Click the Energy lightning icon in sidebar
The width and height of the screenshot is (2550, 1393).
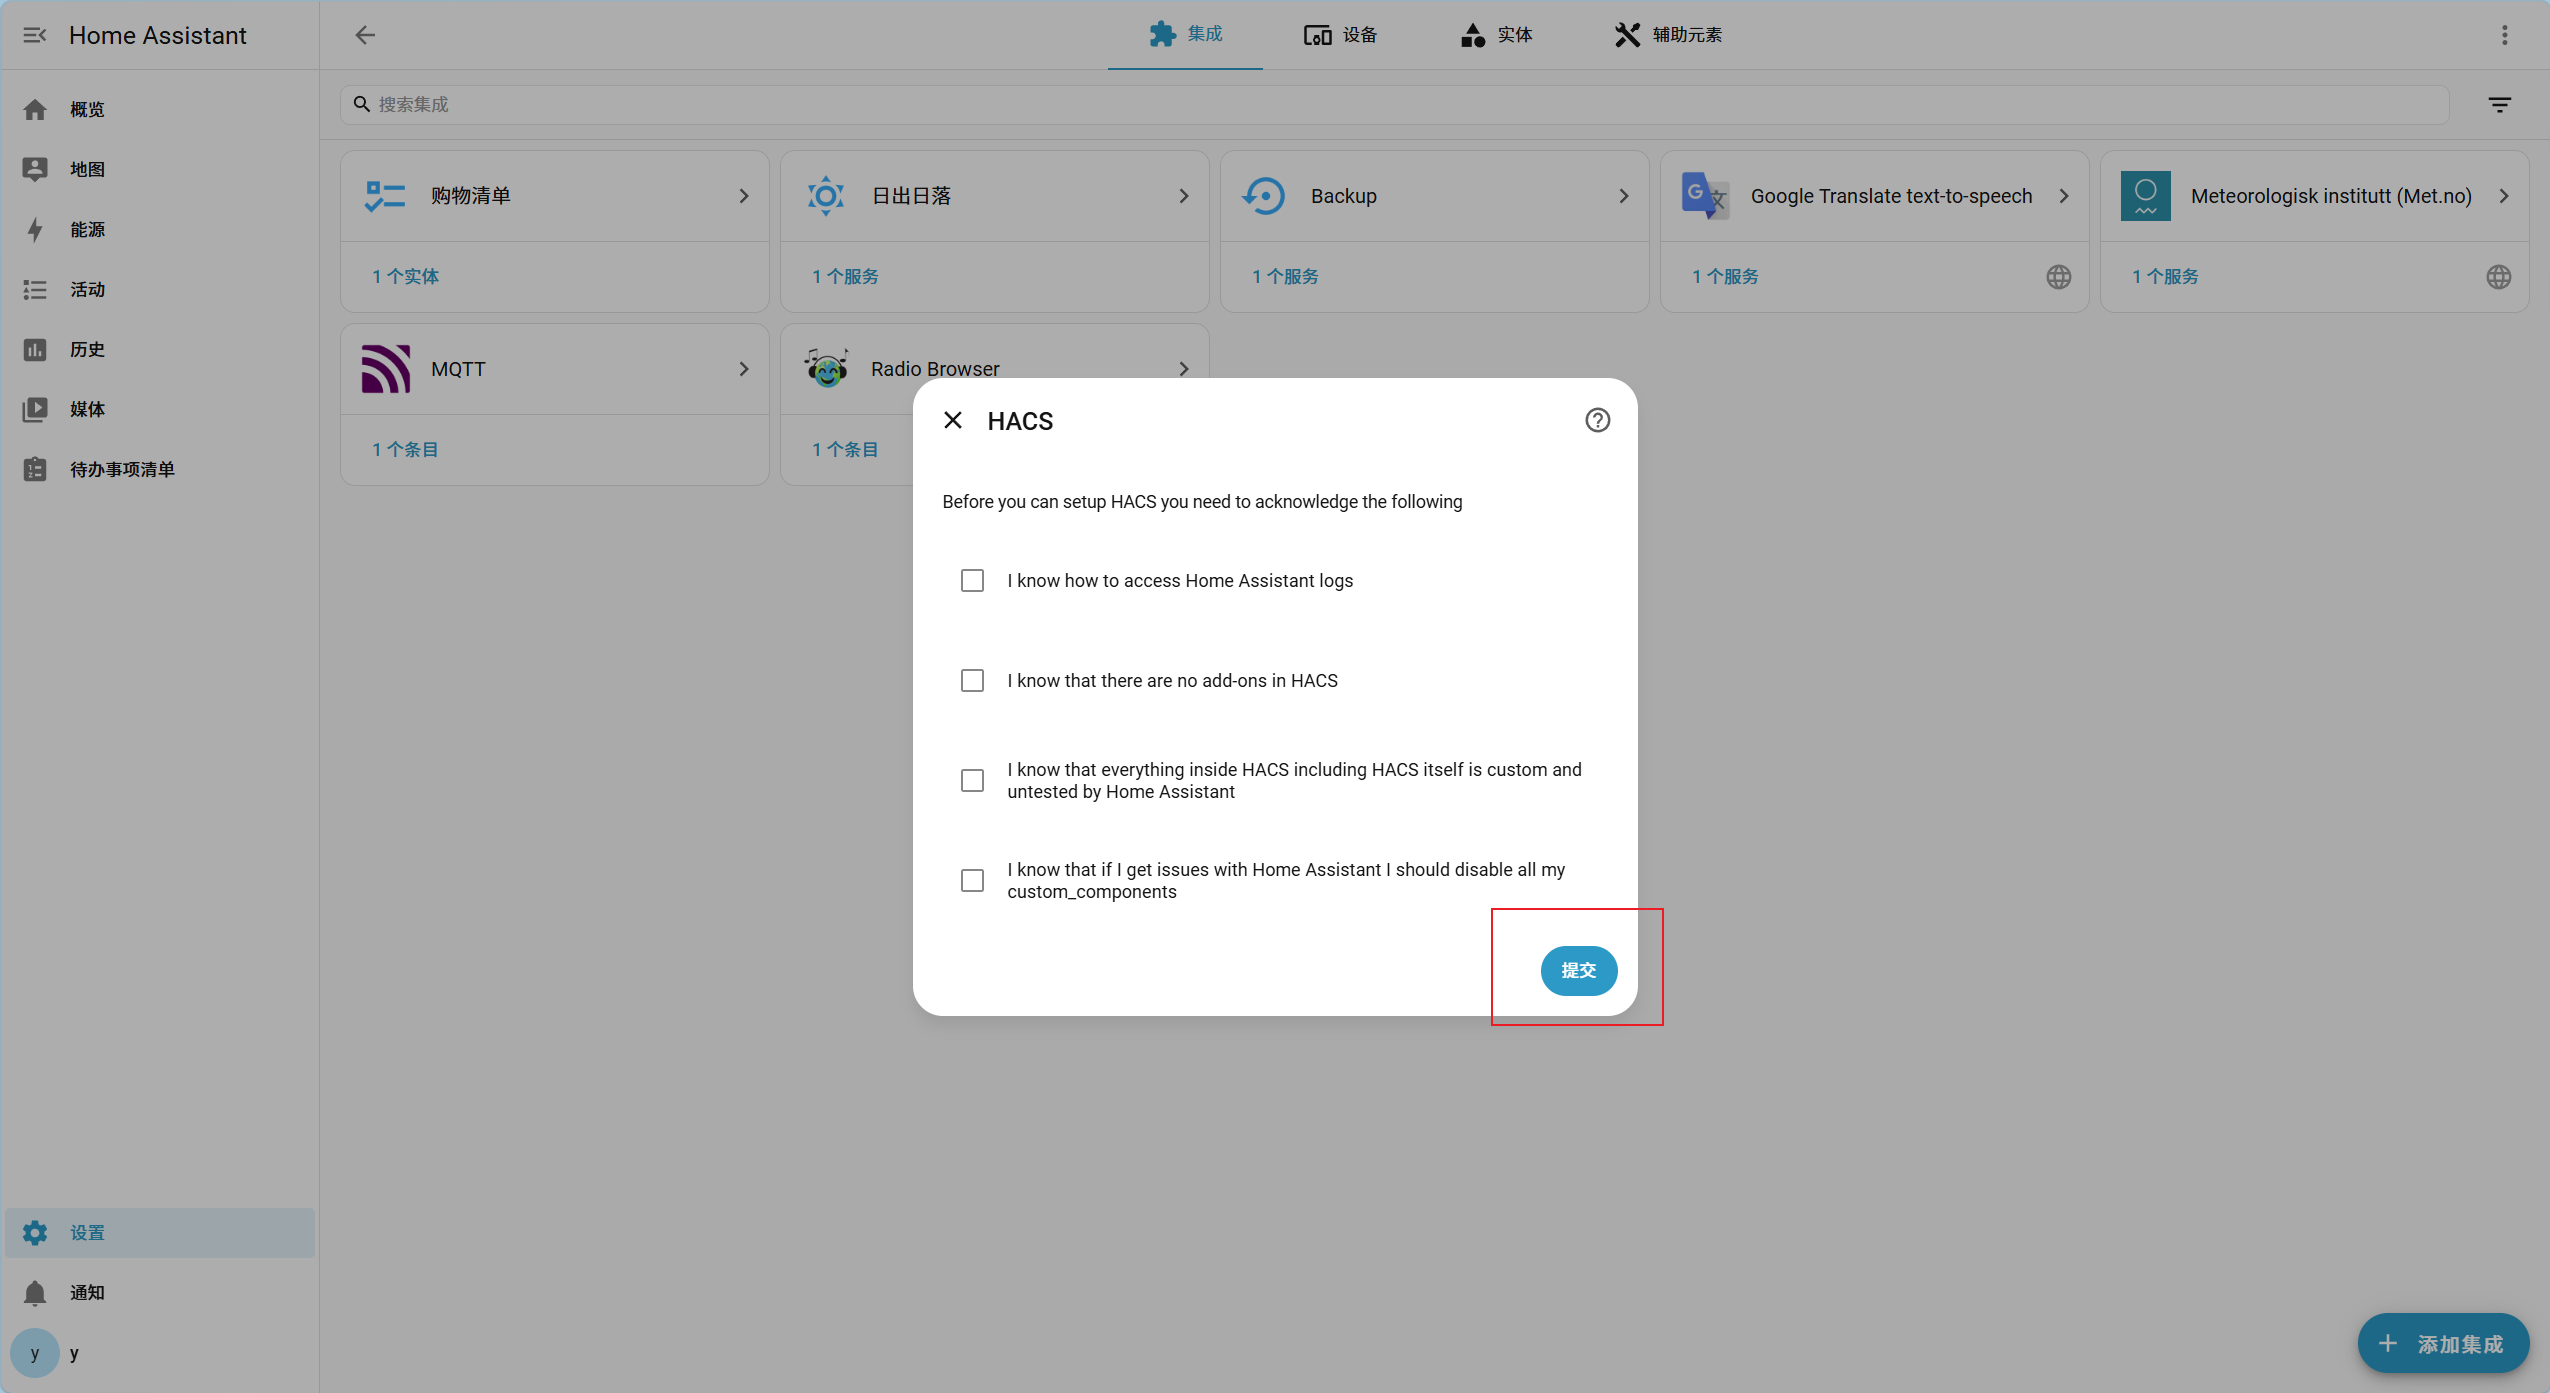[x=35, y=229]
